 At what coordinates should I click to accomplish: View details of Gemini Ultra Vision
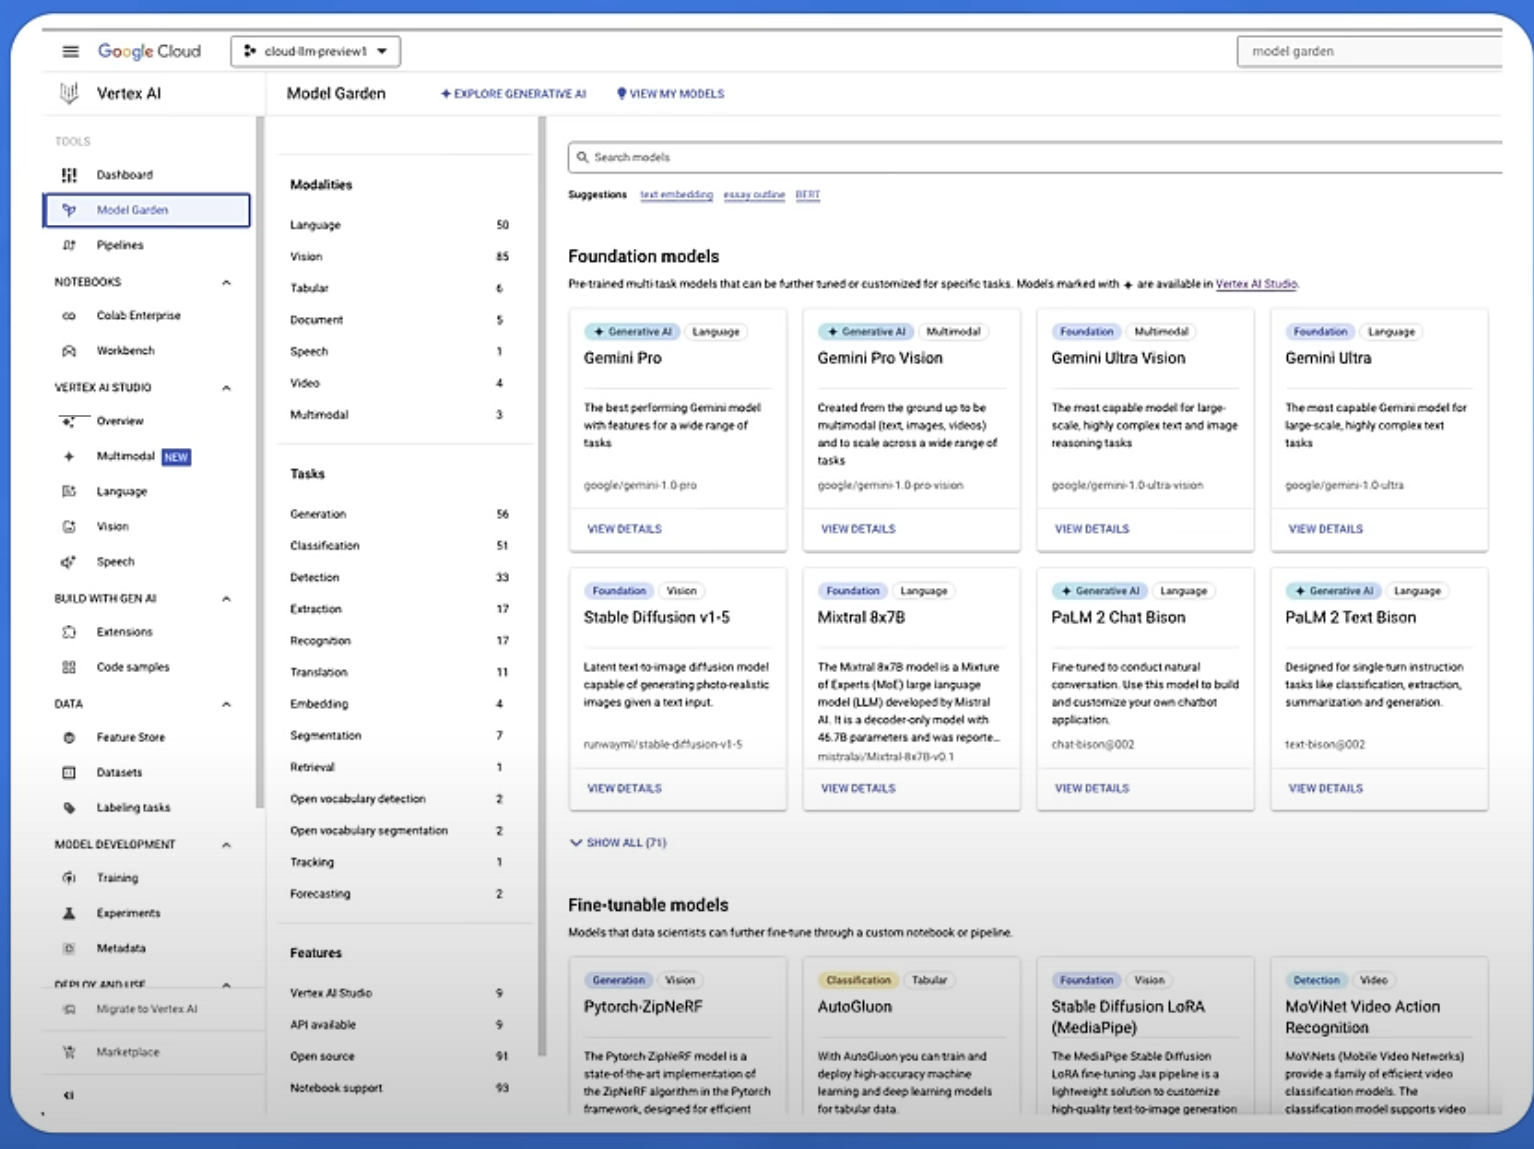pyautogui.click(x=1092, y=529)
